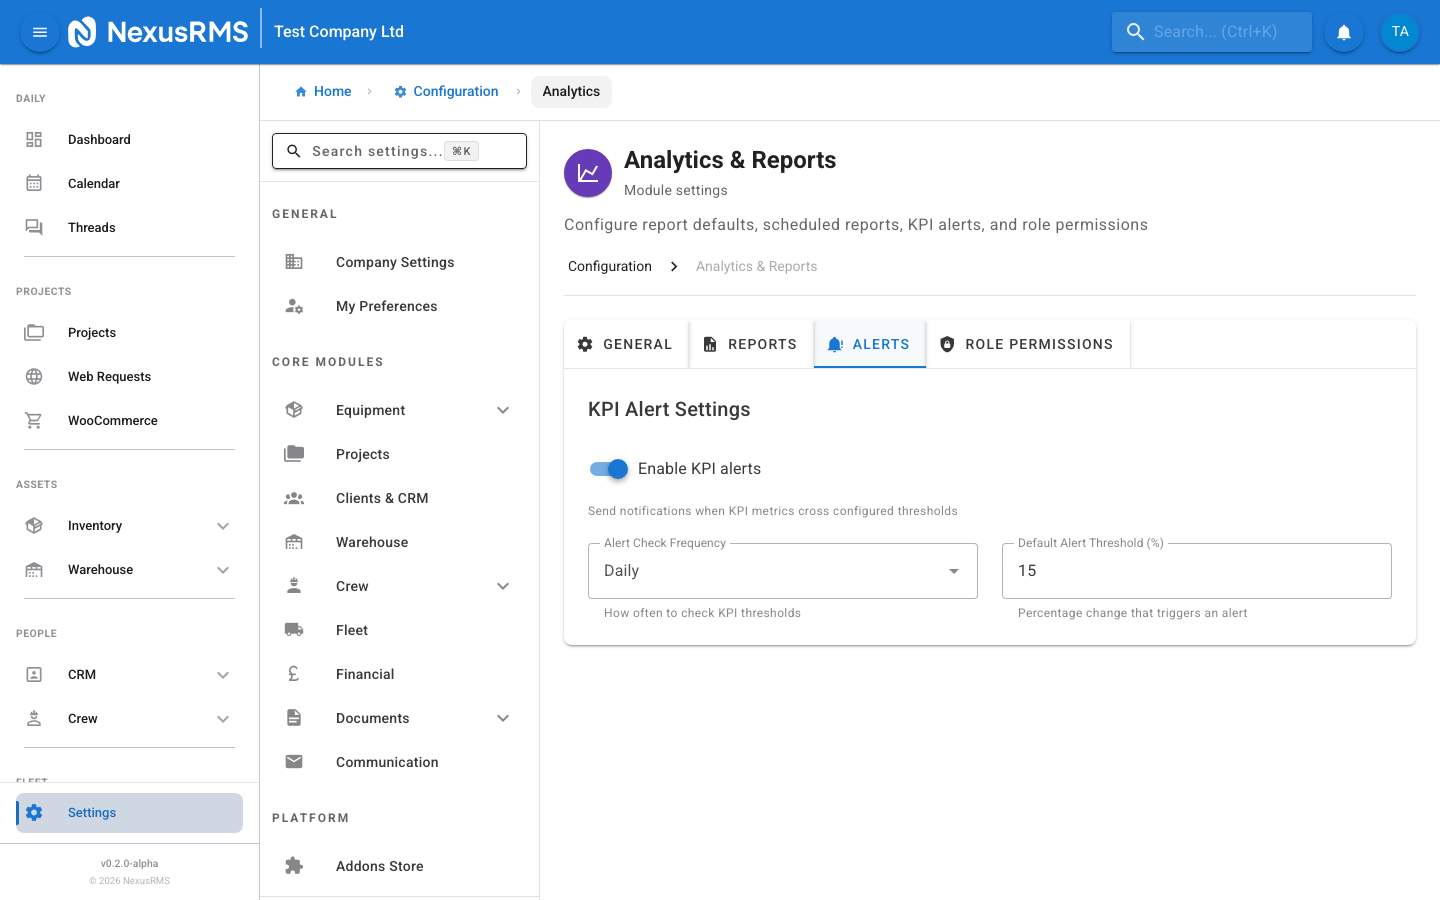The height and width of the screenshot is (900, 1440).
Task: Disable the Enable KPI alerts toggle
Action: [x=608, y=468]
